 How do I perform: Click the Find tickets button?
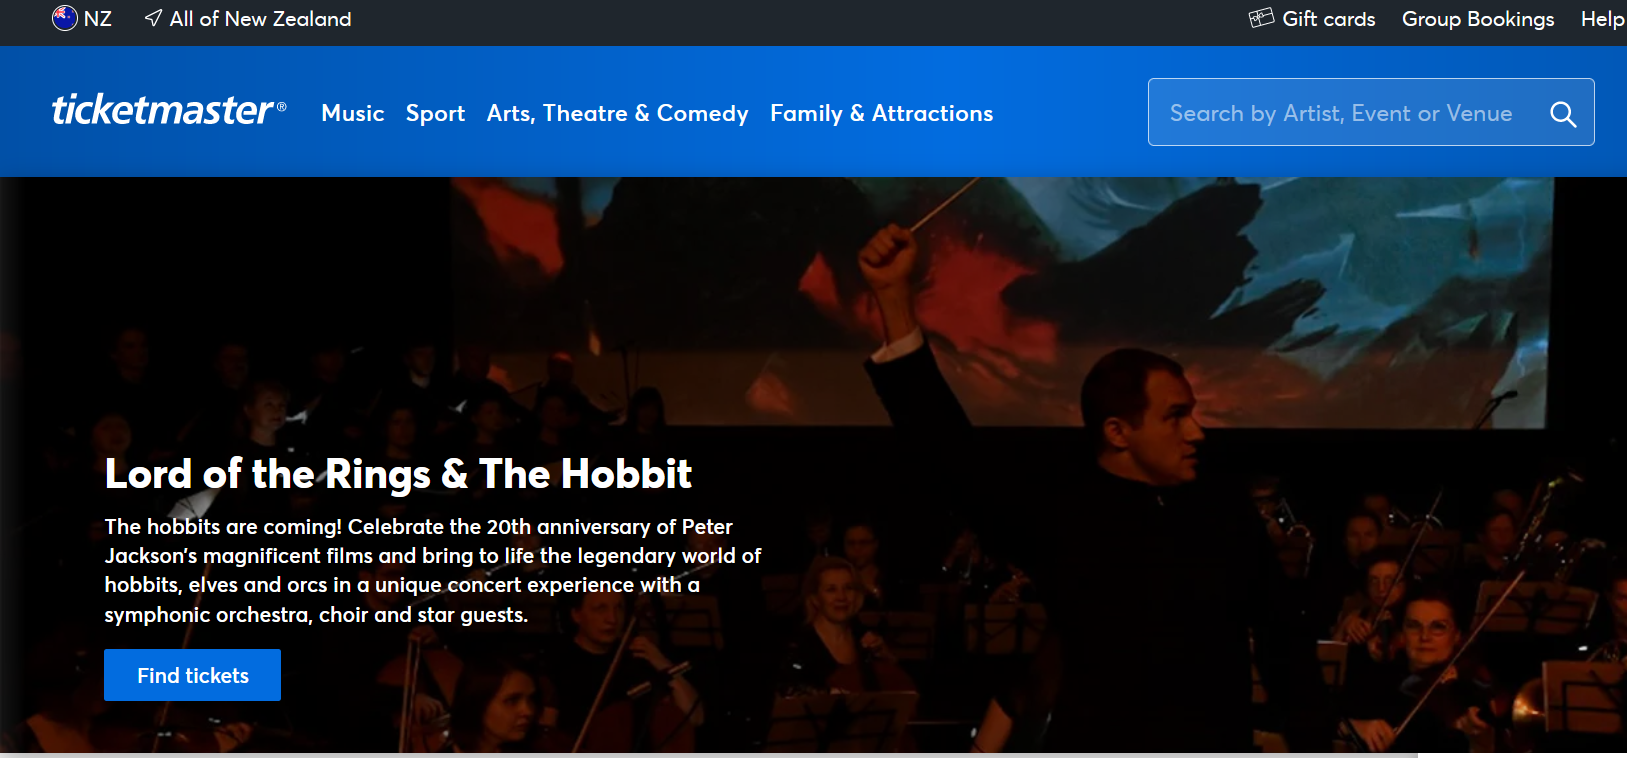[x=192, y=675]
